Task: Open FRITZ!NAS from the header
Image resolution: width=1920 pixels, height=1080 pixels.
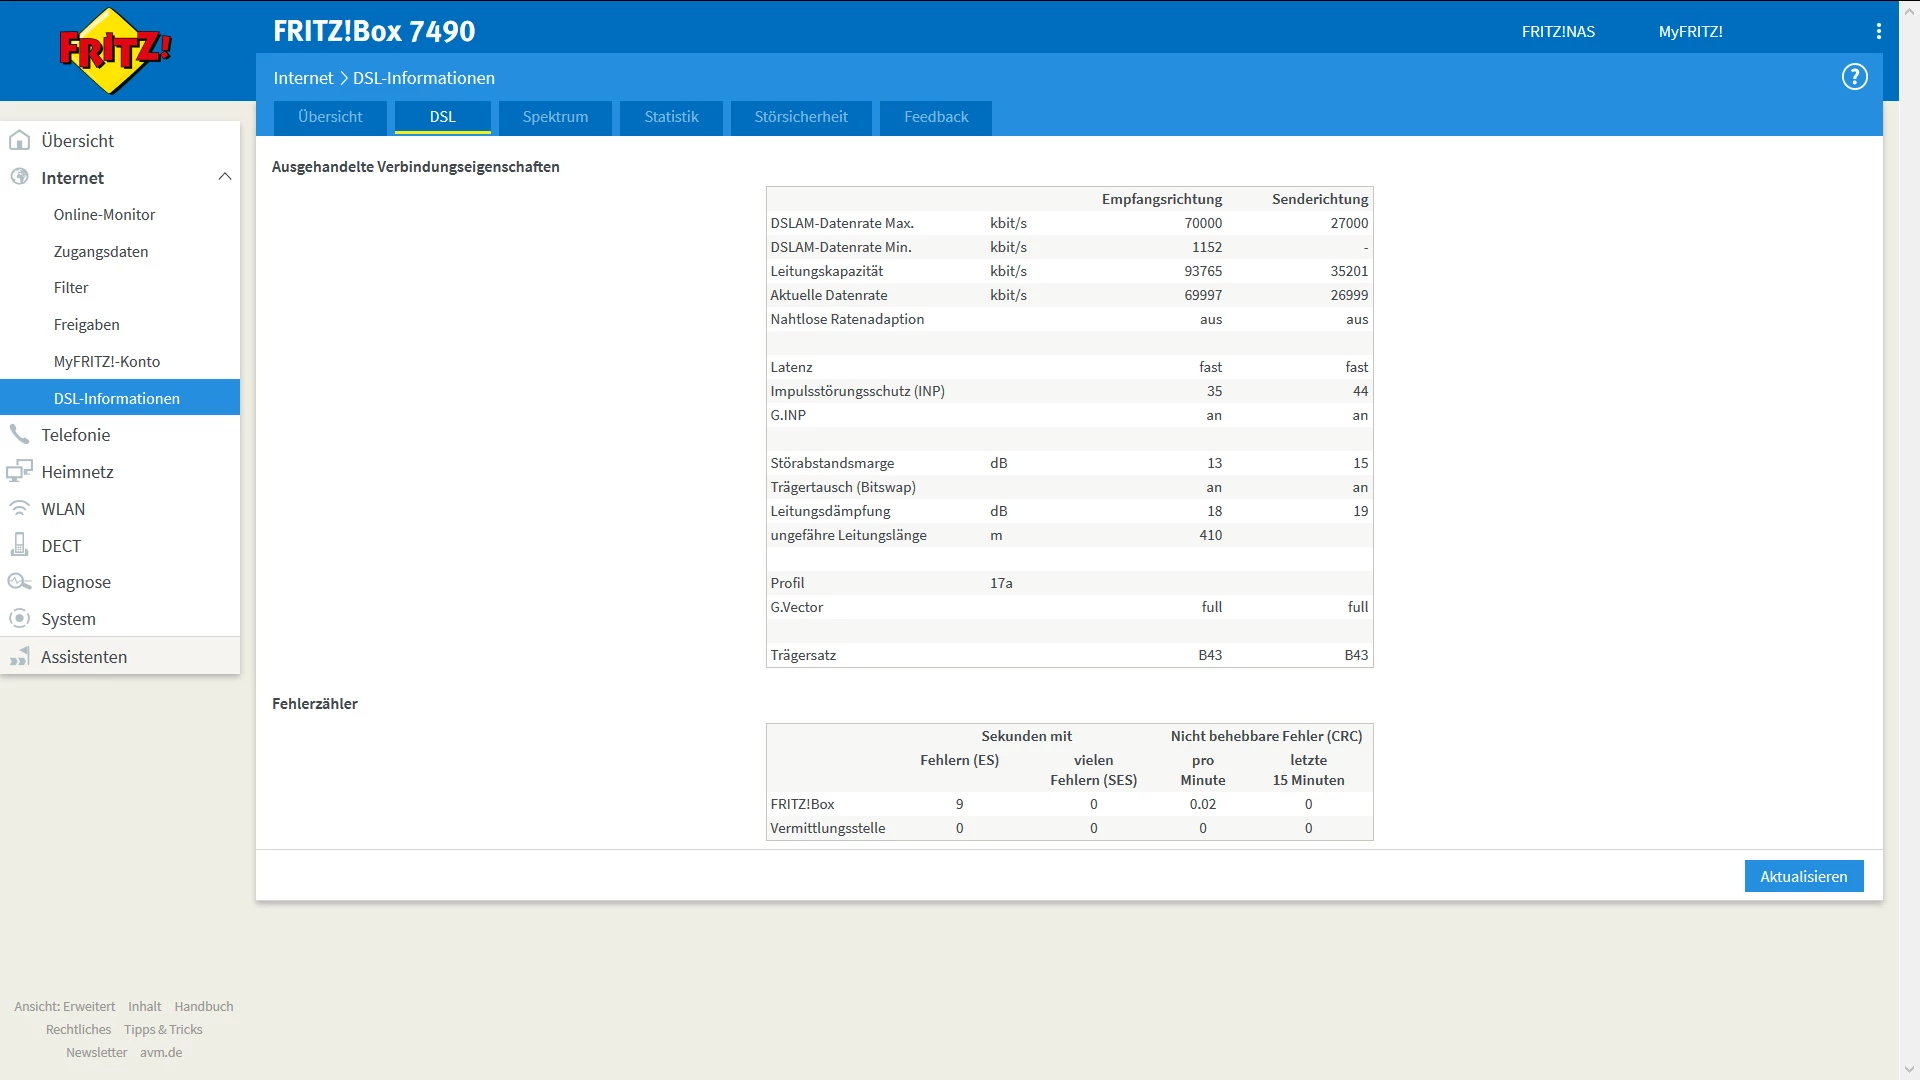Action: tap(1558, 32)
